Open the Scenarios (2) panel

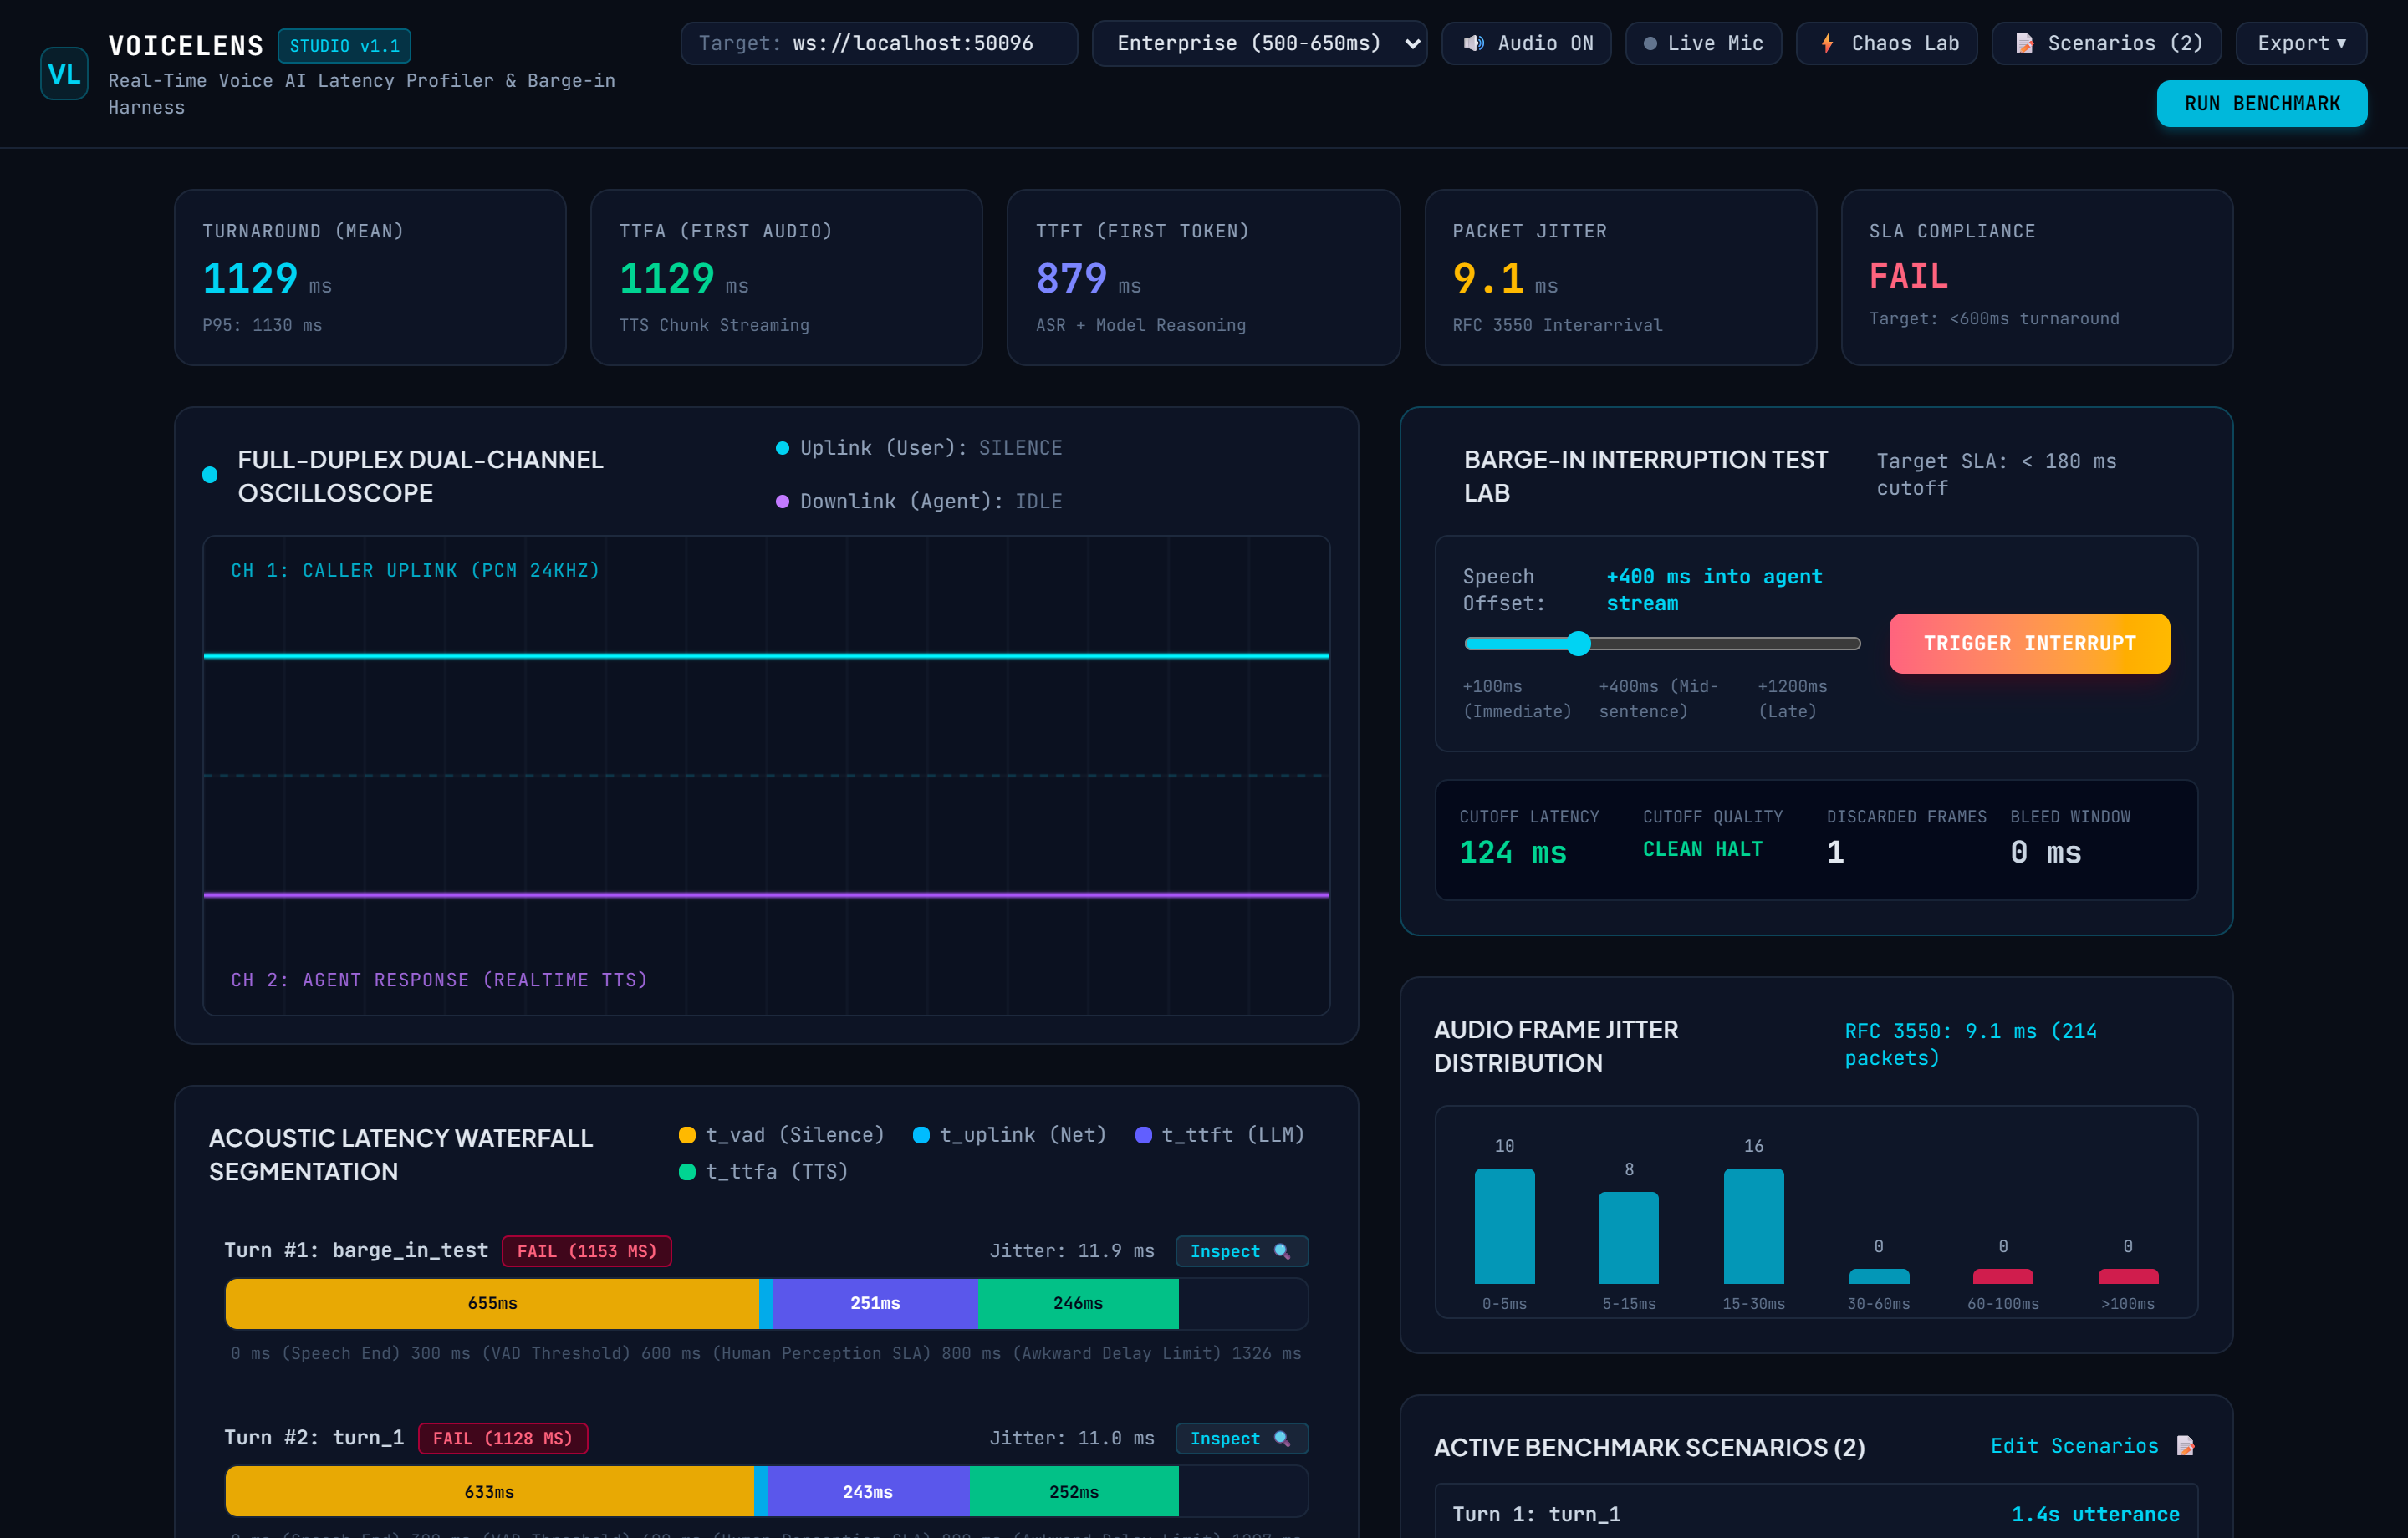click(2106, 43)
